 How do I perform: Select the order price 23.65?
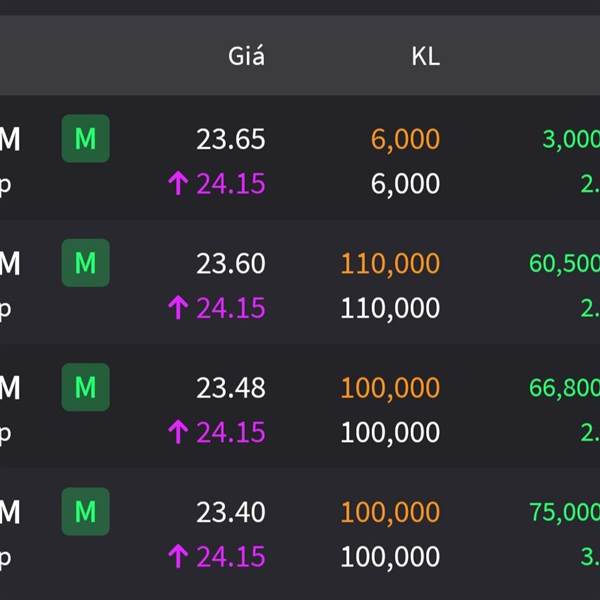231,139
